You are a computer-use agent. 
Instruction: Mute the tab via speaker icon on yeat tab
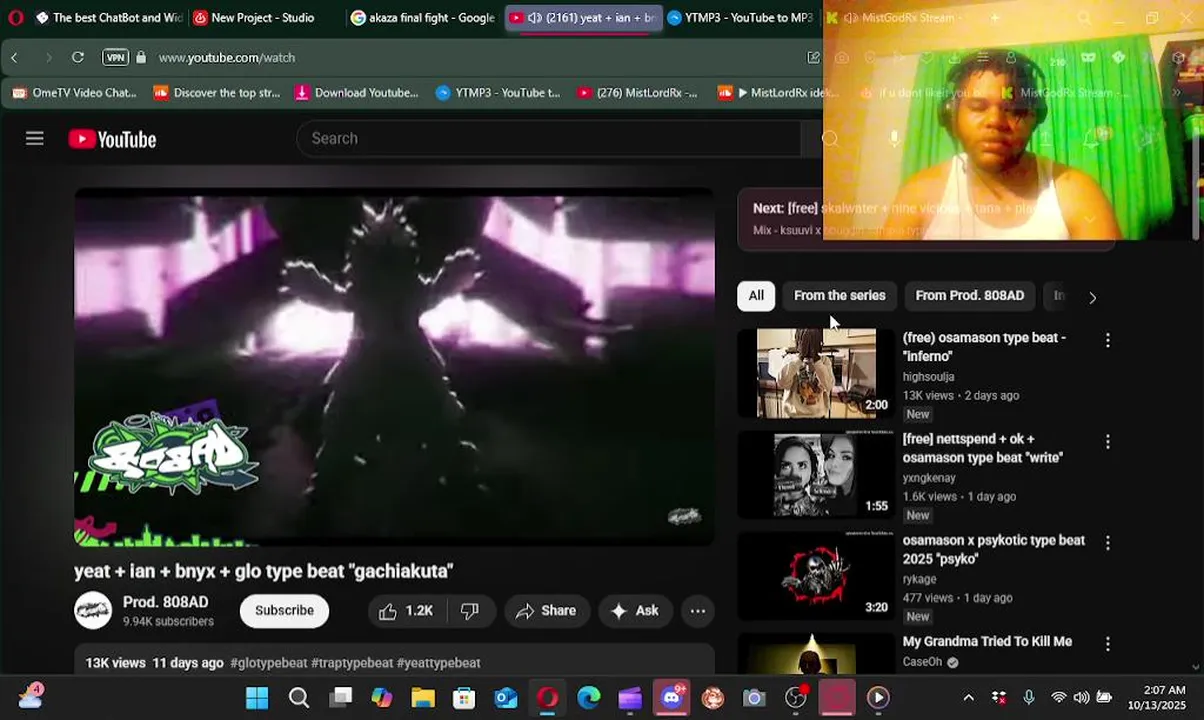tap(535, 18)
